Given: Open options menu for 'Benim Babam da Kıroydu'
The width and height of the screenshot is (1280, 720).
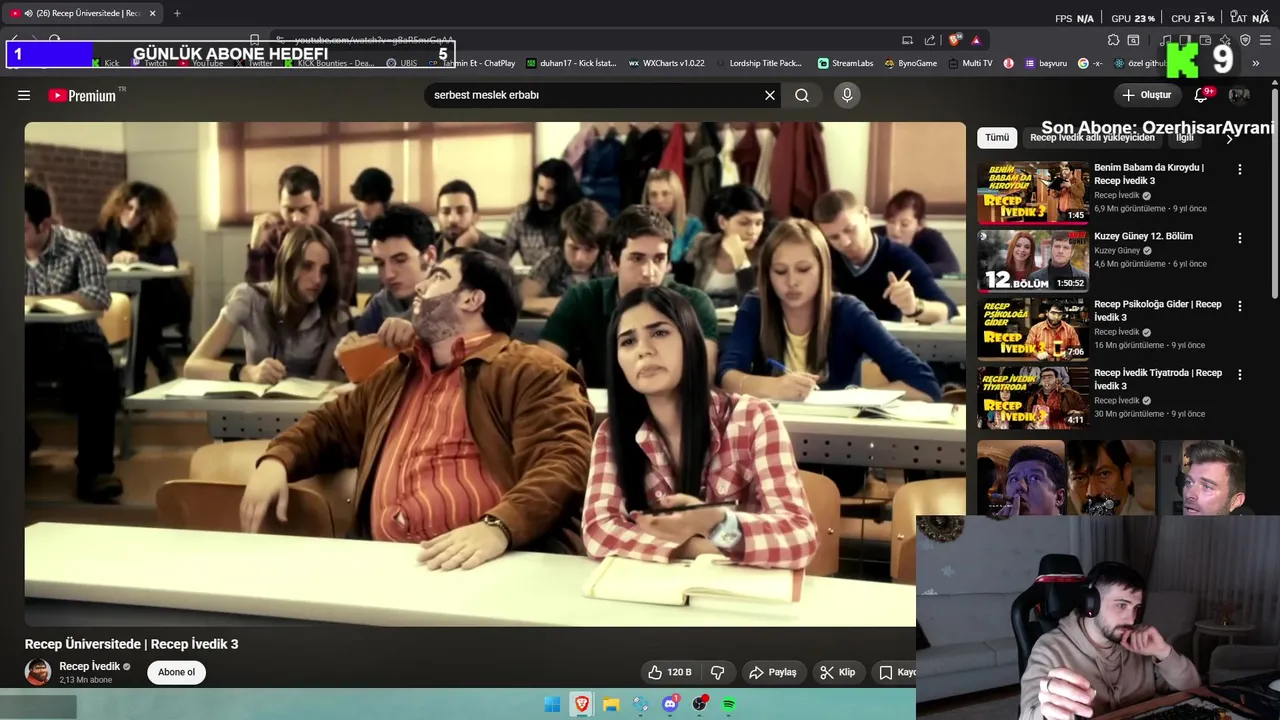Looking at the screenshot, I should [1239, 169].
